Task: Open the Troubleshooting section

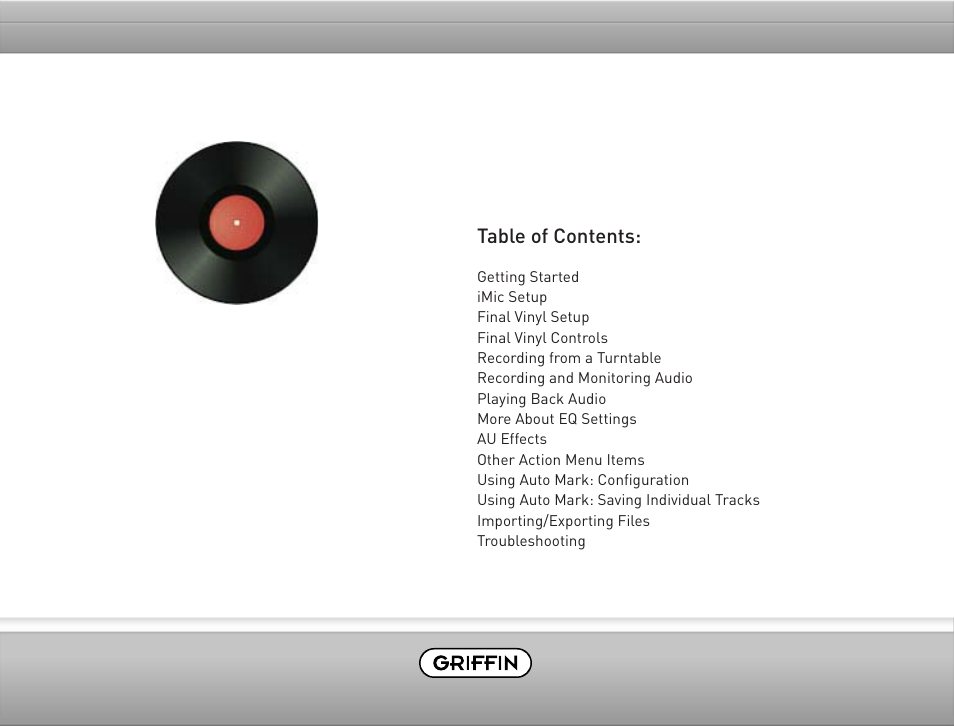Action: pyautogui.click(x=531, y=540)
